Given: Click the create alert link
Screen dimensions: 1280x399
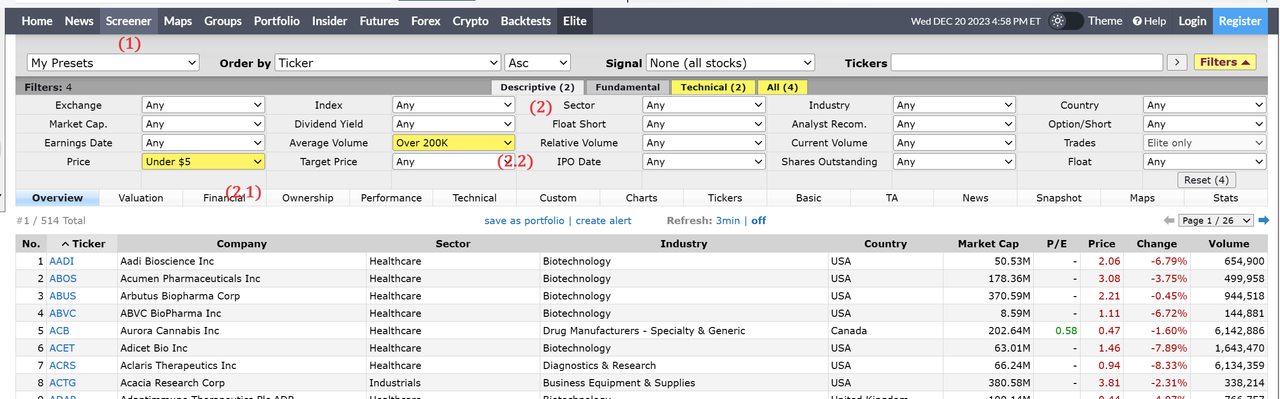Looking at the screenshot, I should (x=604, y=220).
